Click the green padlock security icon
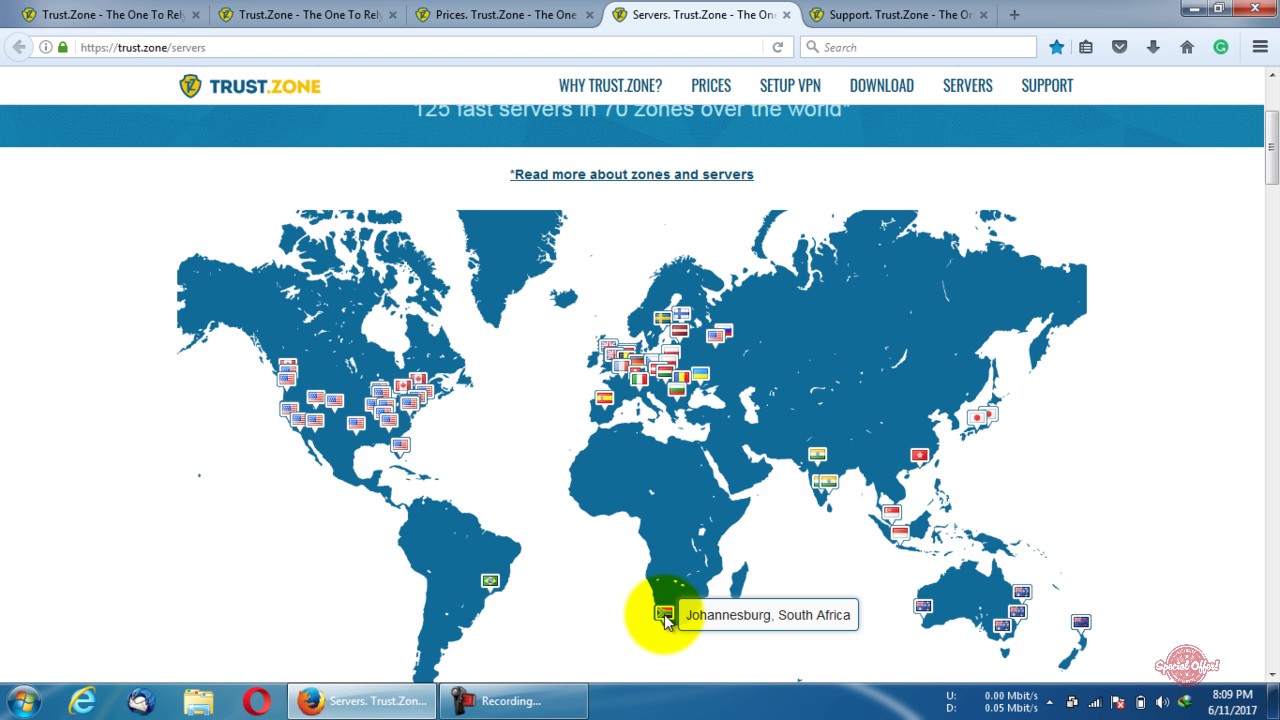 click(x=63, y=47)
